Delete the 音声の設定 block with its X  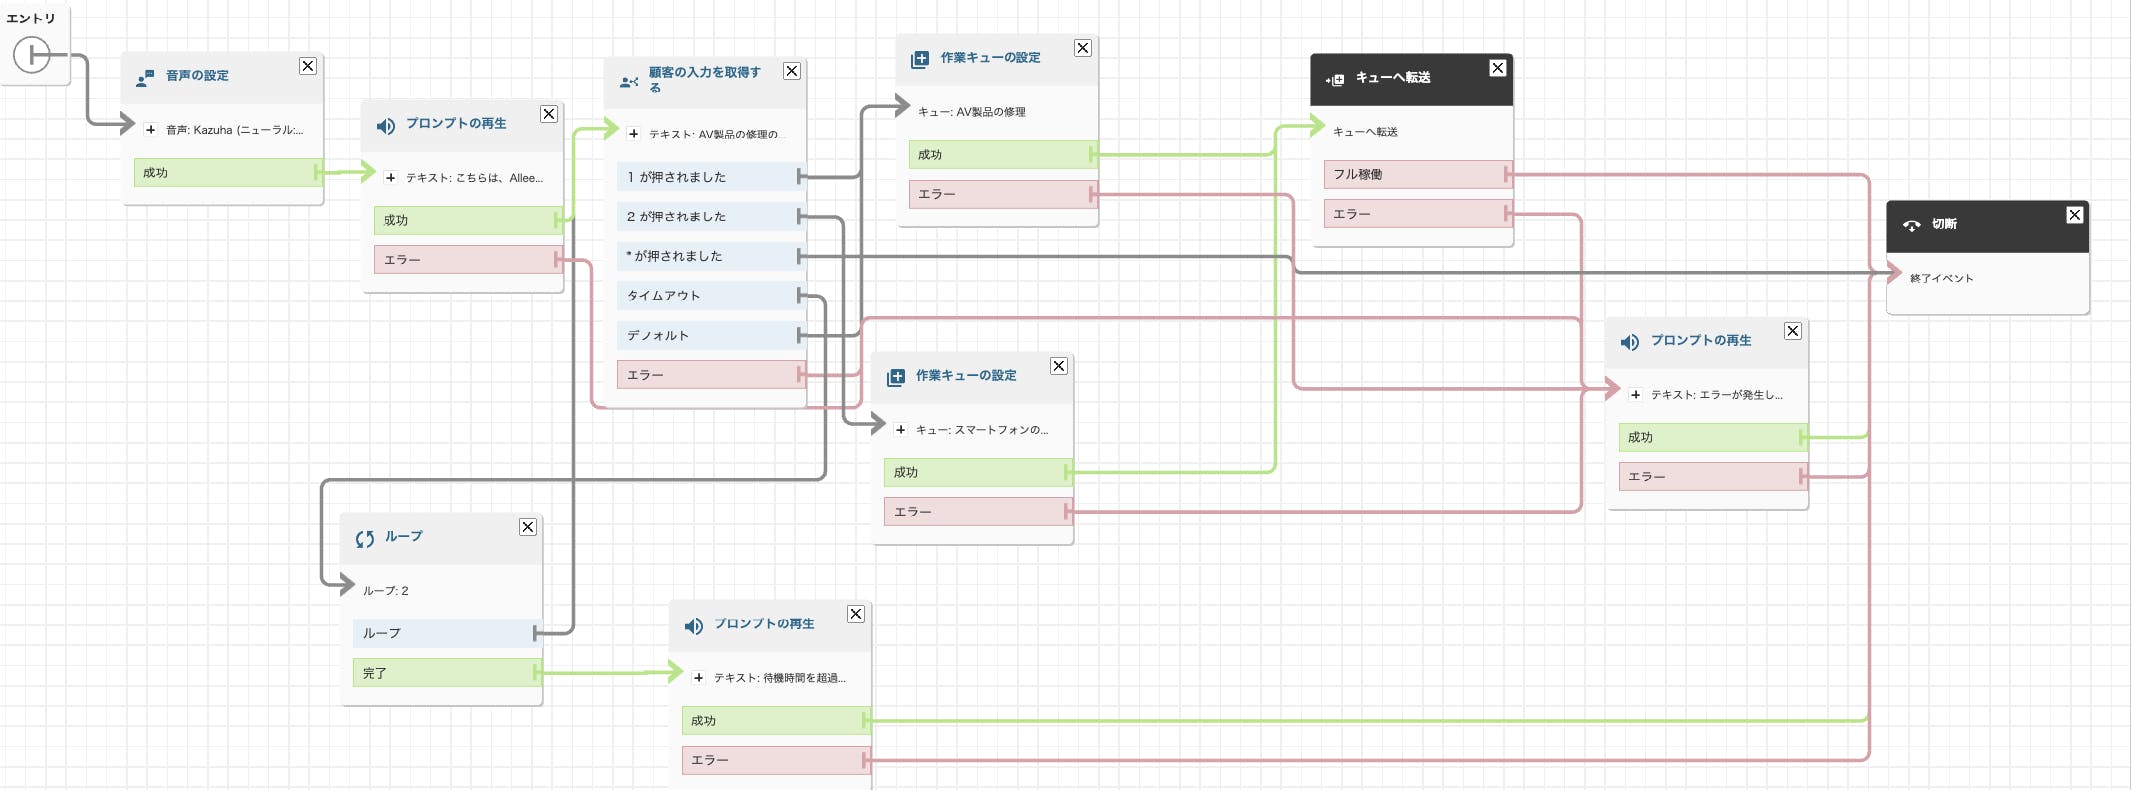[308, 66]
